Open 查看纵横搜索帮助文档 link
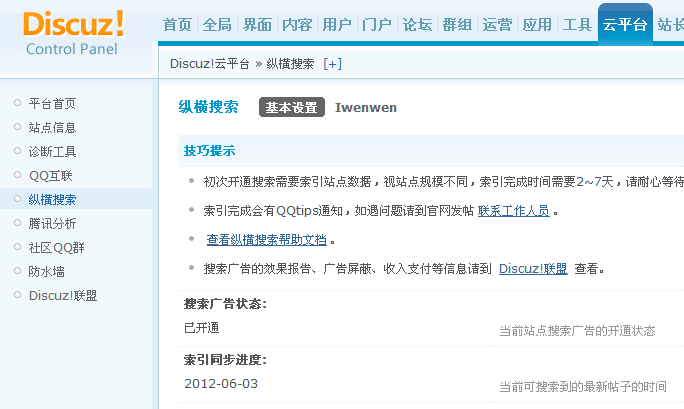Viewport: 684px width, 409px height. [267, 239]
